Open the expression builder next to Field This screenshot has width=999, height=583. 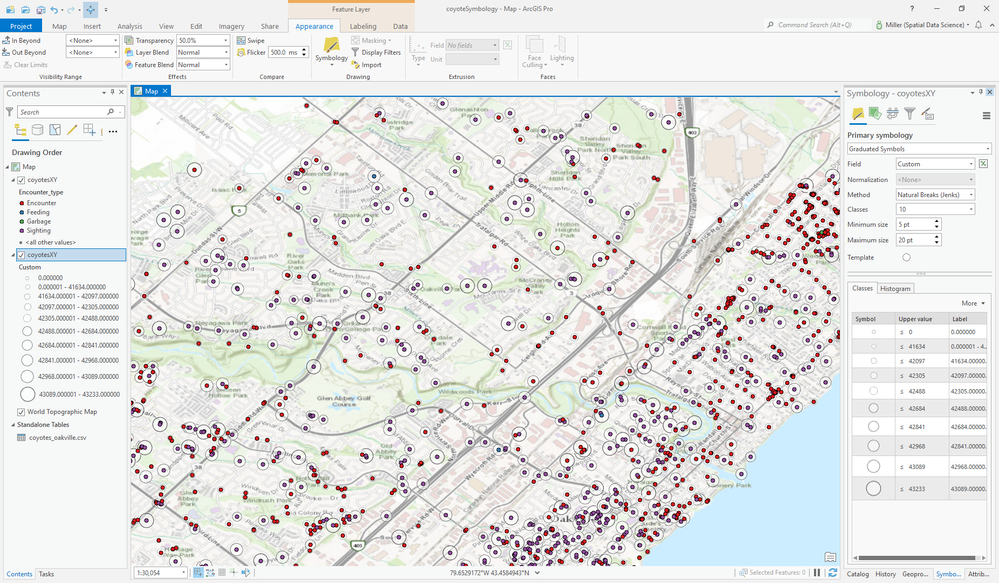tap(983, 164)
